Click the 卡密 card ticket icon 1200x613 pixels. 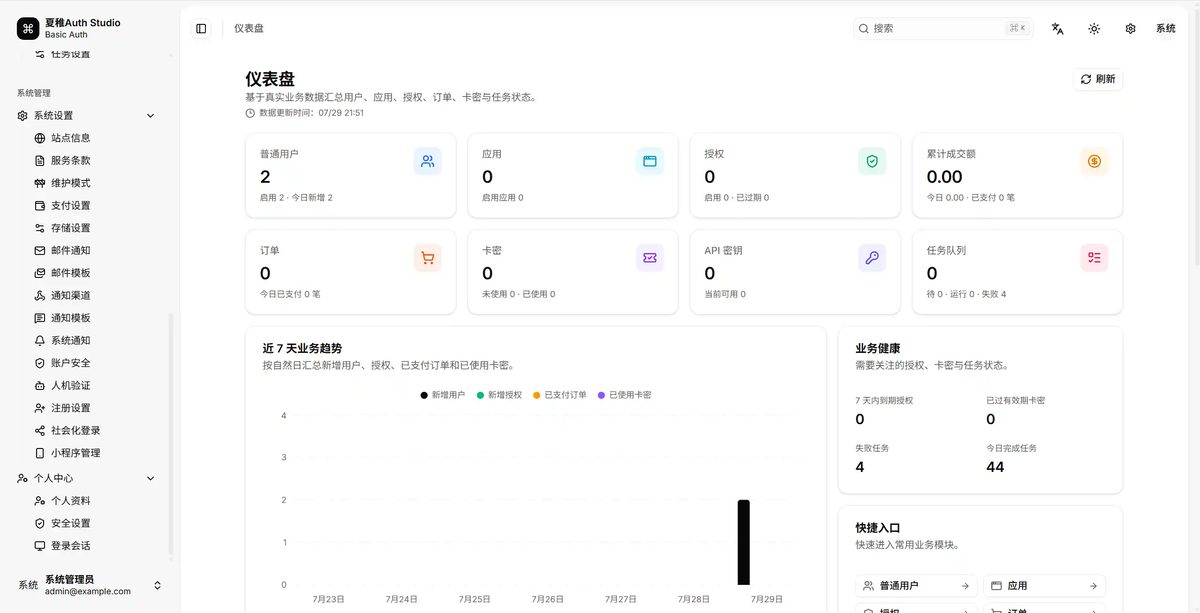pos(650,258)
